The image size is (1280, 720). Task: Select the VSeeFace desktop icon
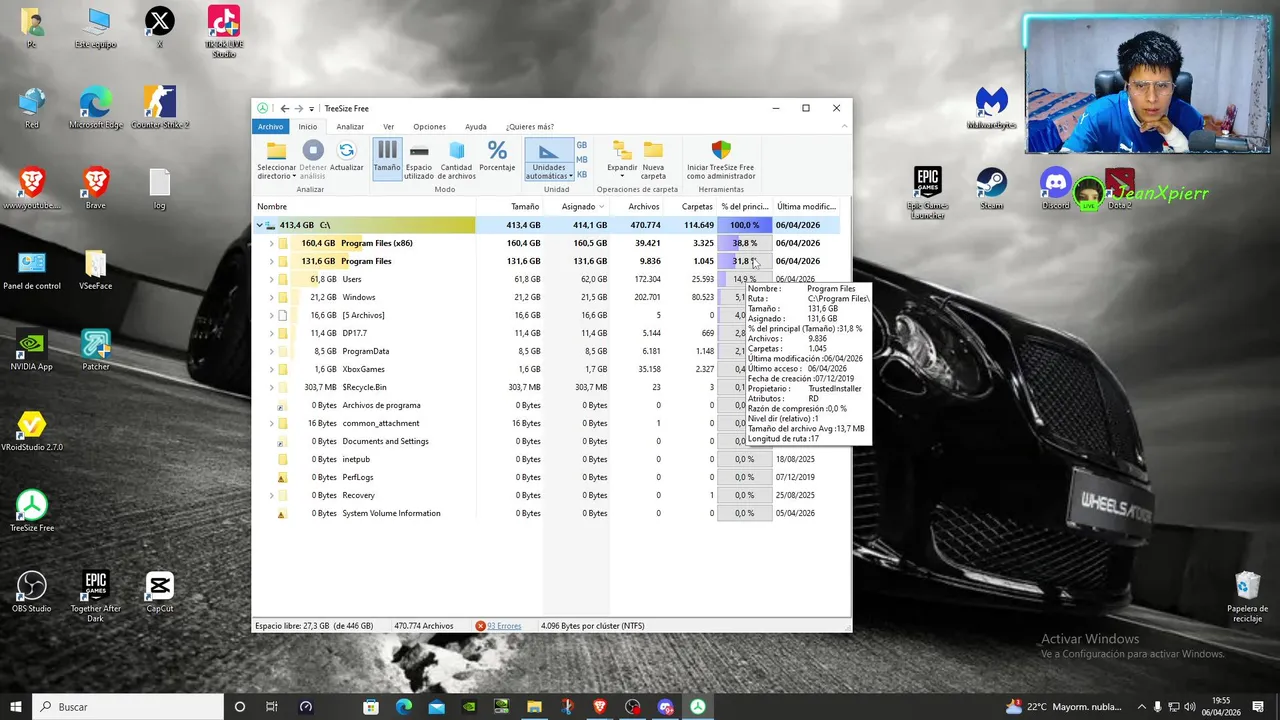click(x=96, y=270)
